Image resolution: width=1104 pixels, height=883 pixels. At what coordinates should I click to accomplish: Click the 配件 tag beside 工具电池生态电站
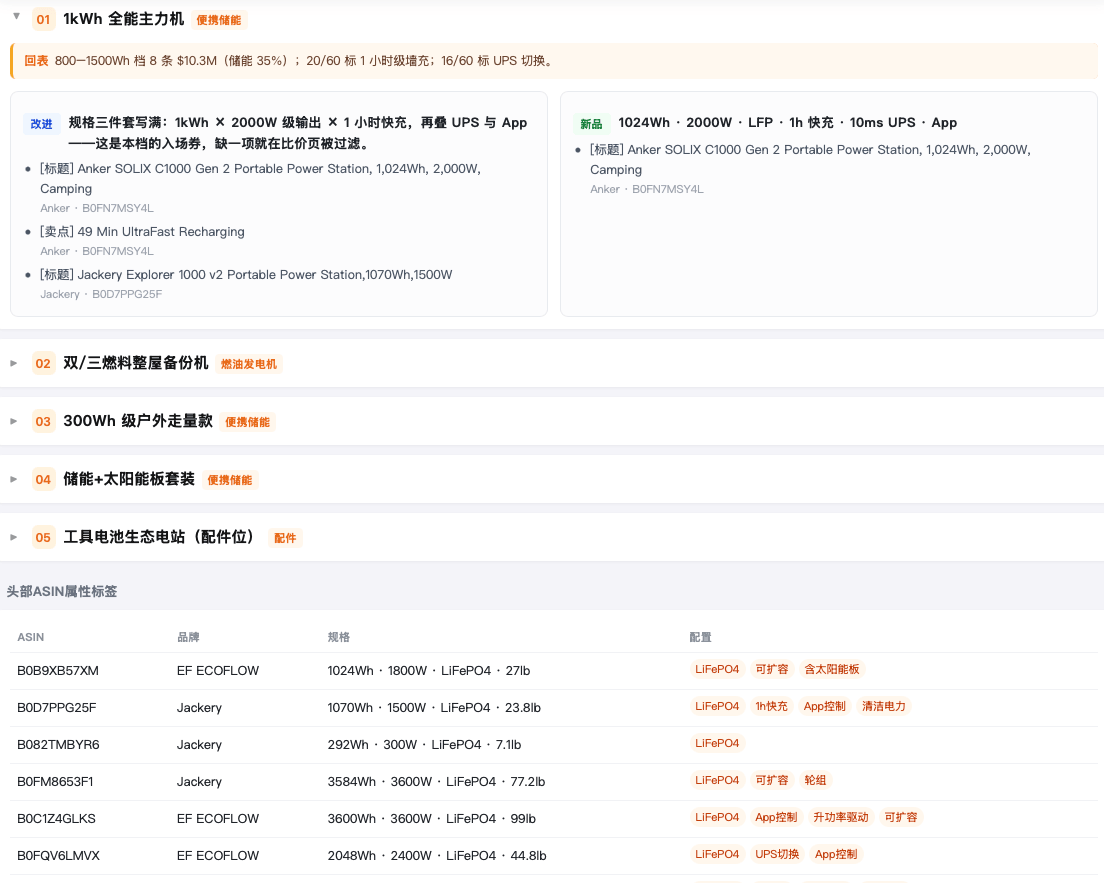point(285,538)
